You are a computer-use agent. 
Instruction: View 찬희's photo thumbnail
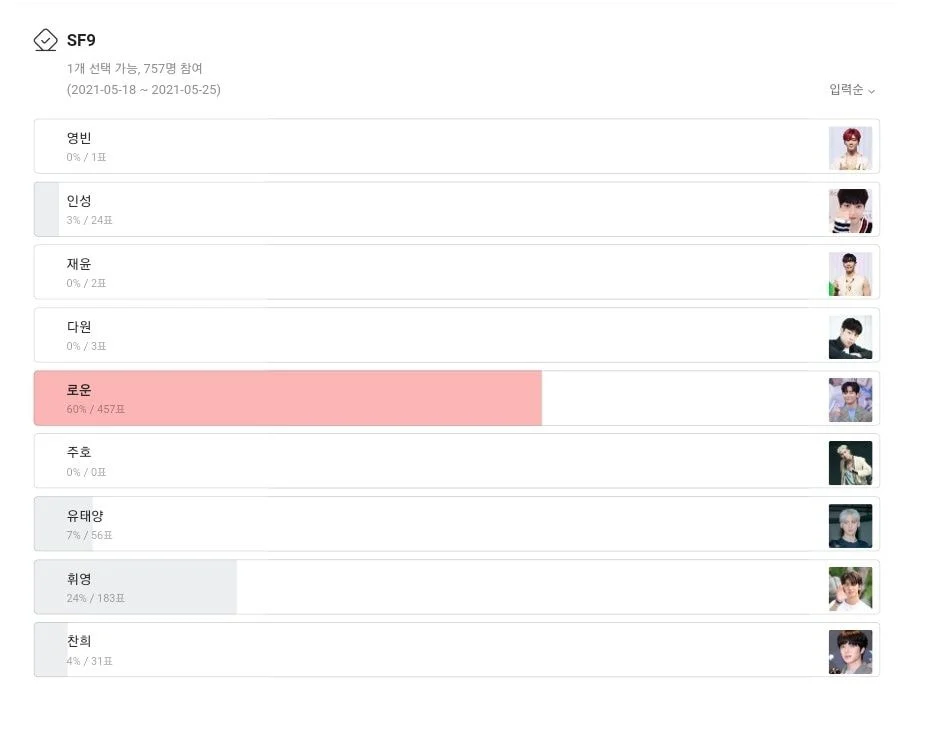850,652
